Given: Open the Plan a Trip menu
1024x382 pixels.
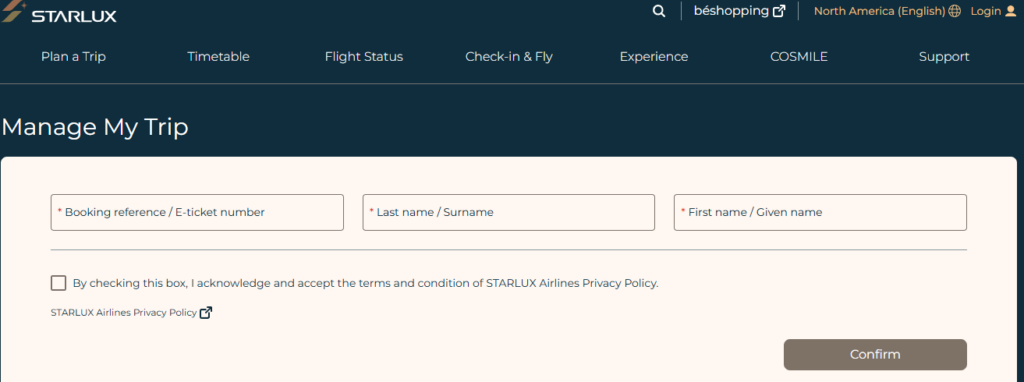Looking at the screenshot, I should click(x=73, y=57).
